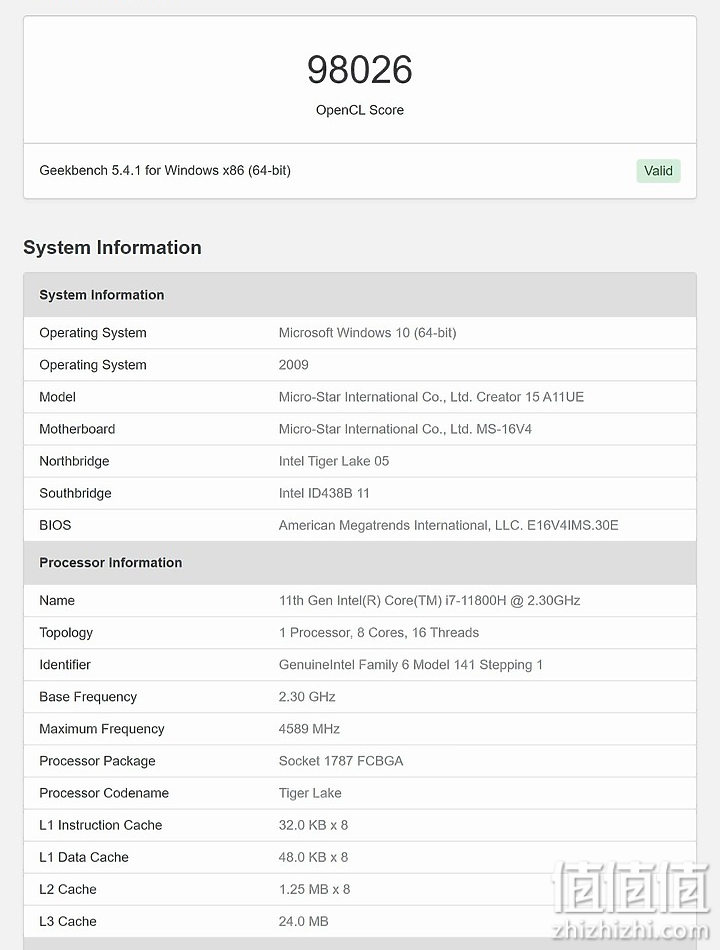Click the L1 Instruction Cache label
The width and height of the screenshot is (720, 950).
[101, 825]
